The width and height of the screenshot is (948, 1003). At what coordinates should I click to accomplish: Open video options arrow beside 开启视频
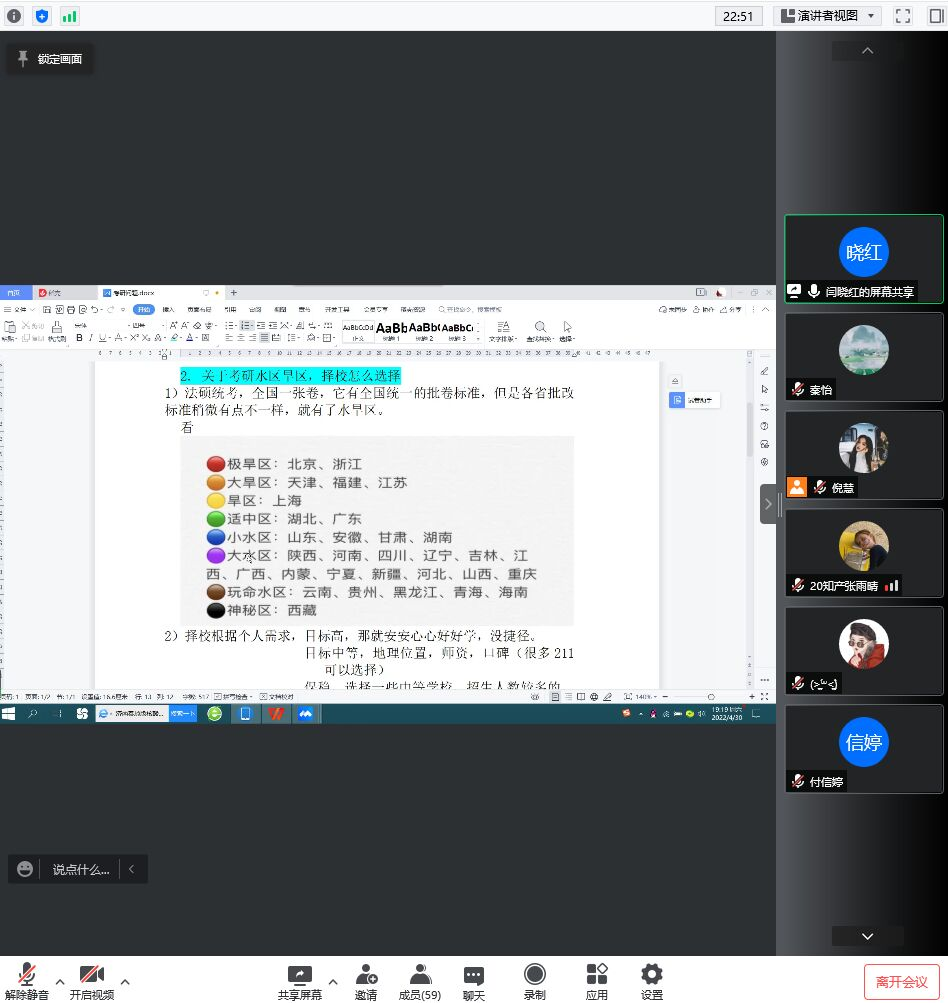coord(125,980)
